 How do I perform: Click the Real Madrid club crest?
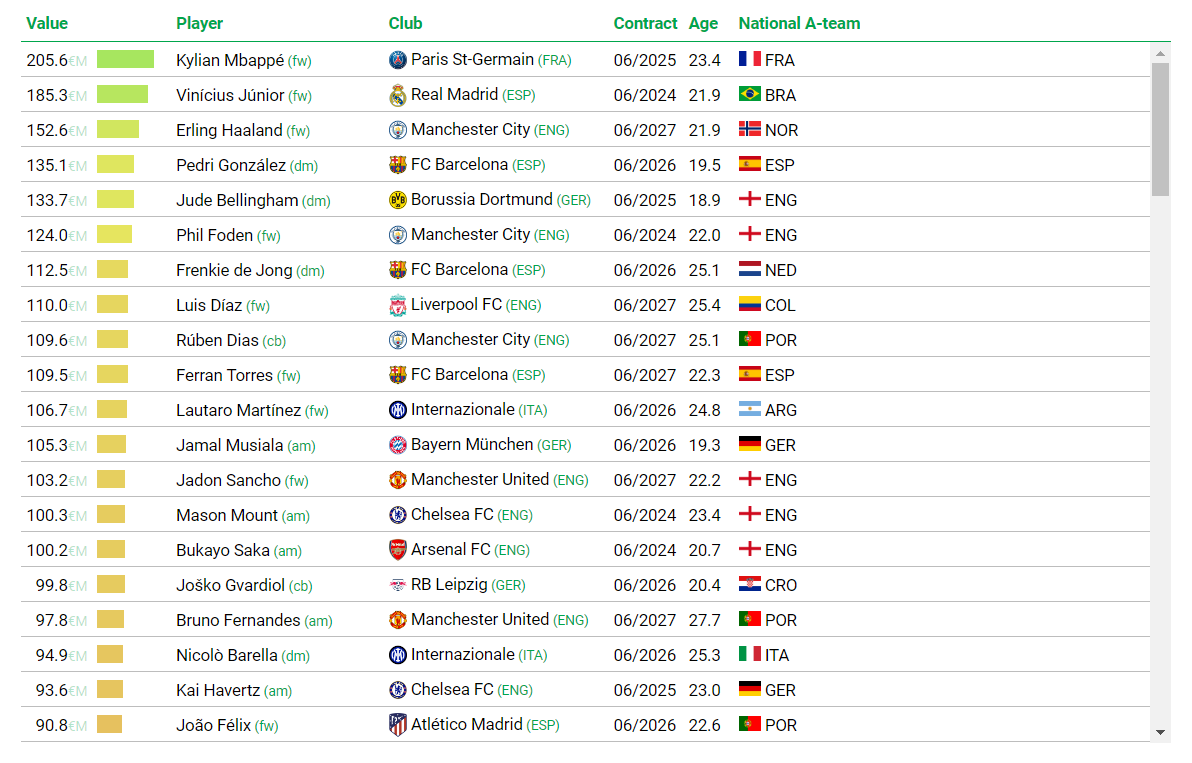398,95
